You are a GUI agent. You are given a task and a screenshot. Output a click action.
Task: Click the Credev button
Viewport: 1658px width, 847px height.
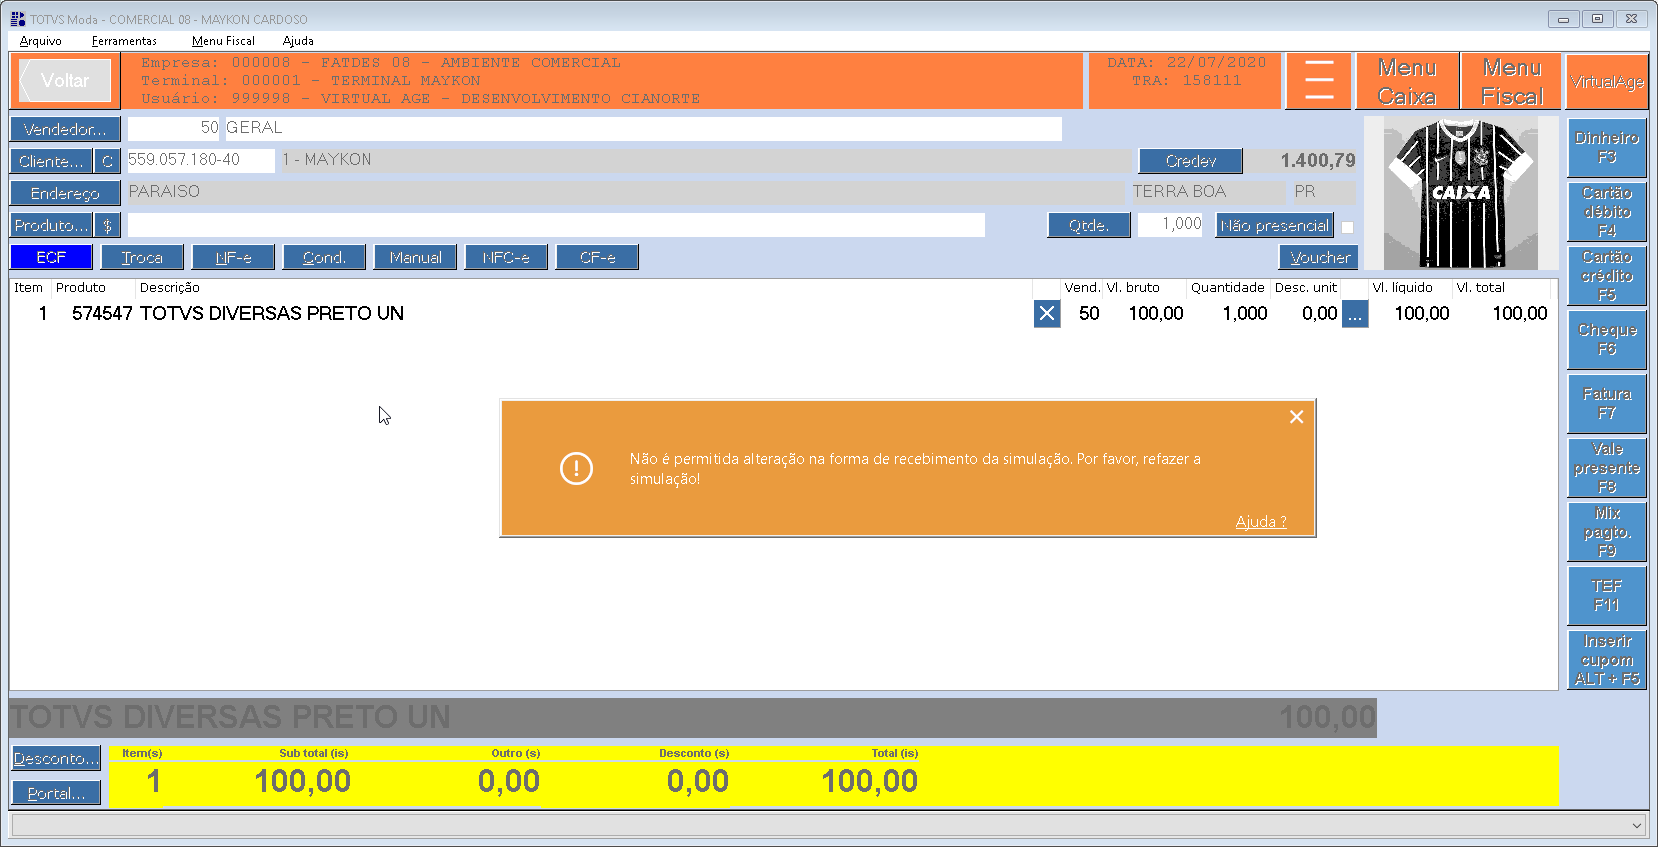pyautogui.click(x=1190, y=161)
